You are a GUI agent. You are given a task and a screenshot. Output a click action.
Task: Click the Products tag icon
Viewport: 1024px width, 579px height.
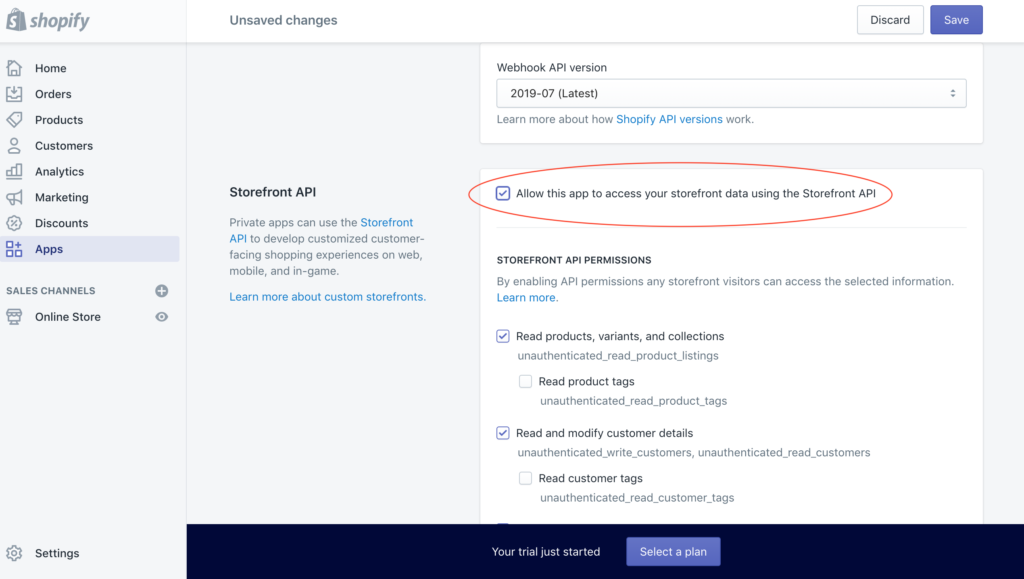[x=17, y=119]
